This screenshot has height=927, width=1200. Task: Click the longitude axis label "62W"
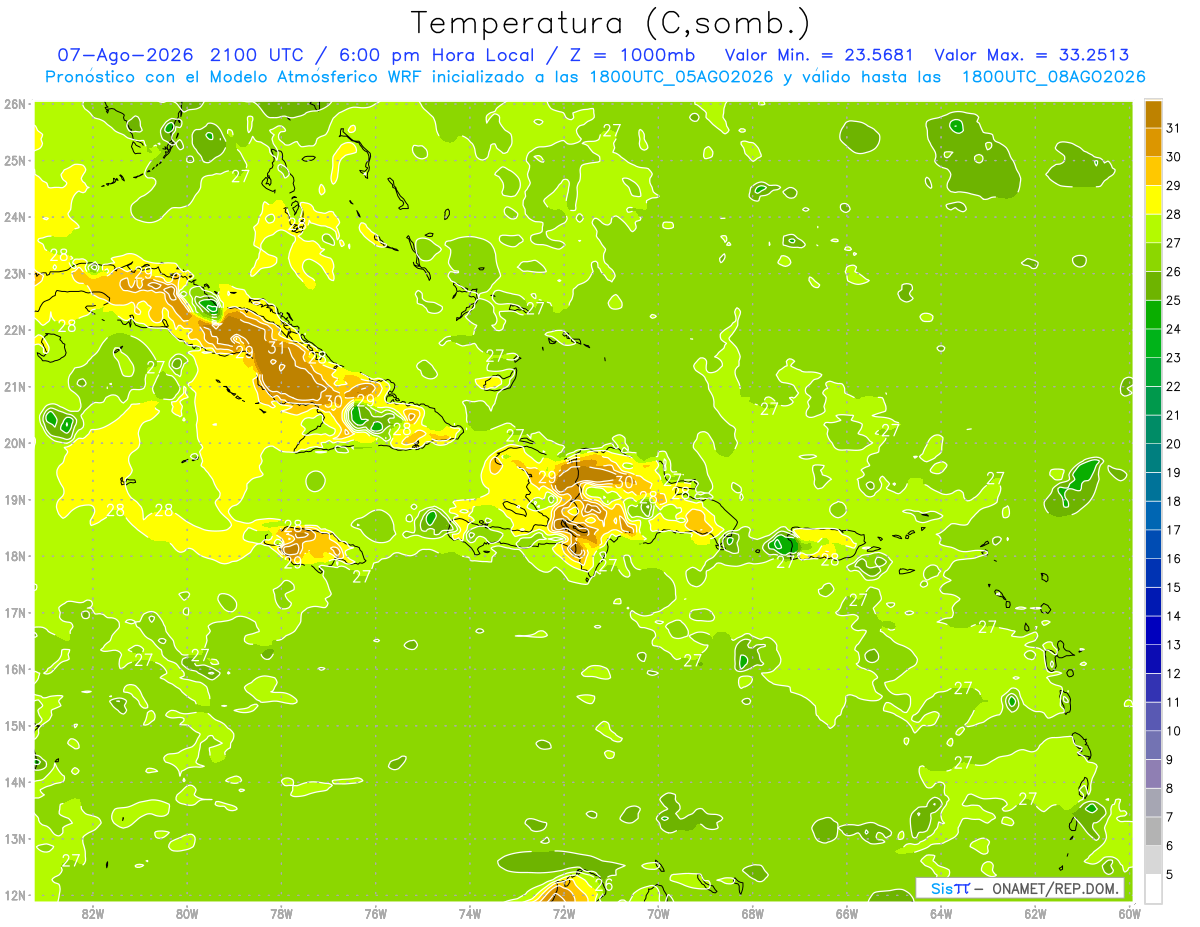click(x=1035, y=913)
